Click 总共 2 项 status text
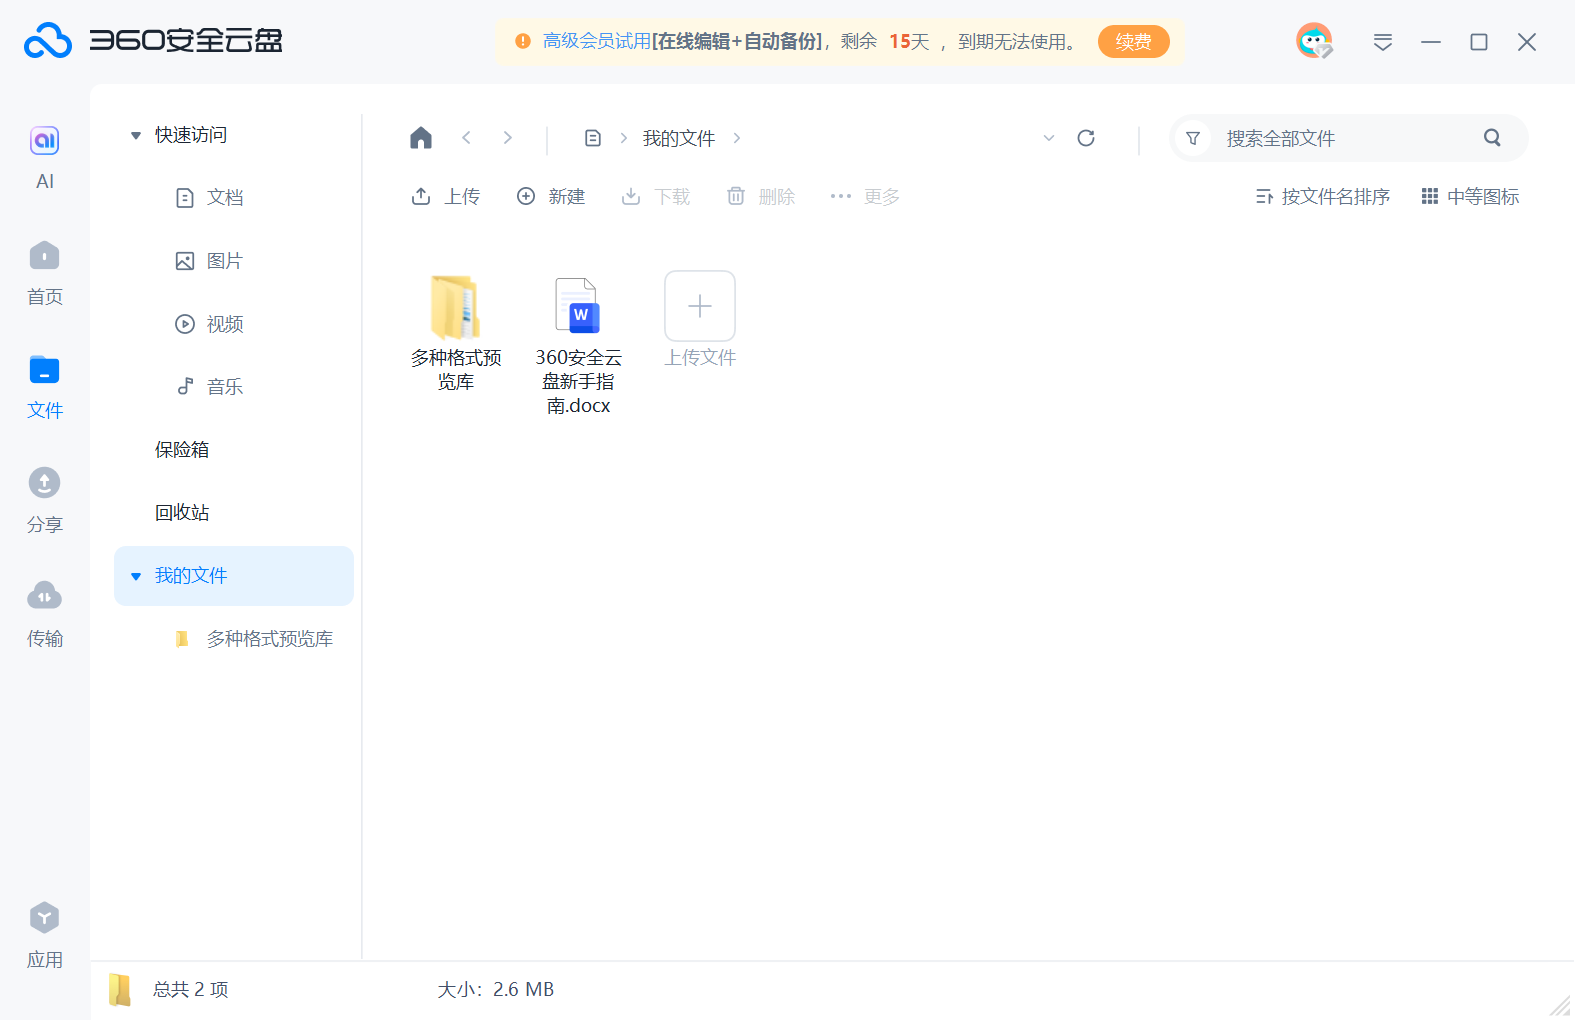The height and width of the screenshot is (1020, 1575). pyautogui.click(x=191, y=990)
